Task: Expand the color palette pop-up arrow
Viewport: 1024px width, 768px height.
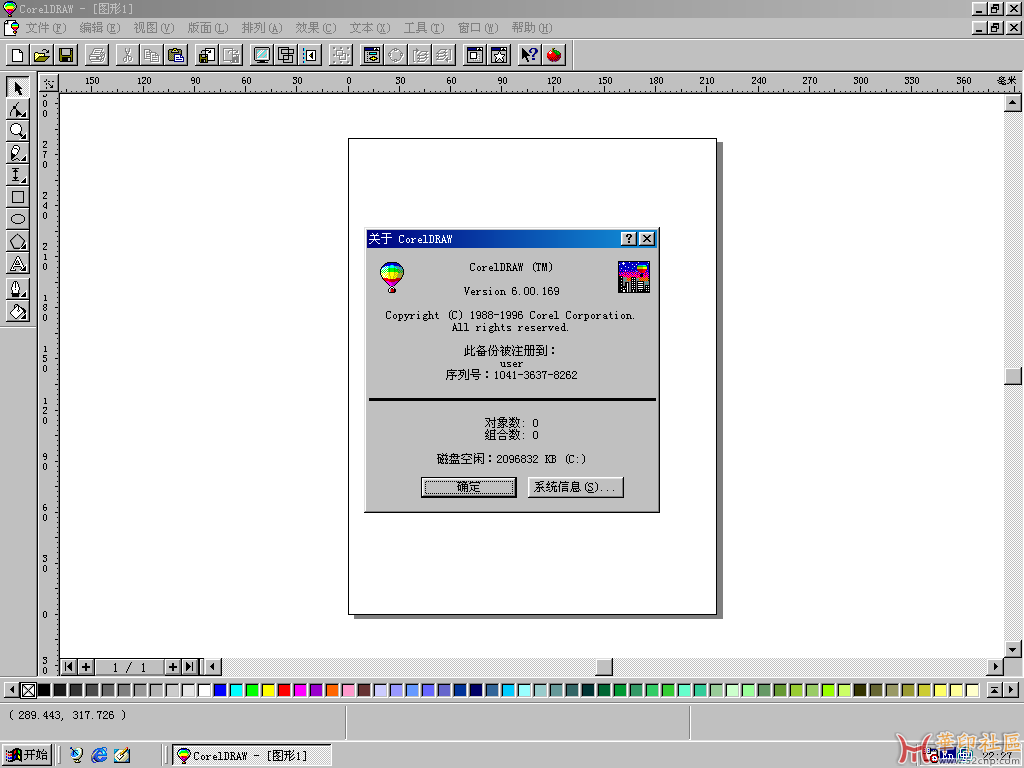Action: tap(994, 690)
